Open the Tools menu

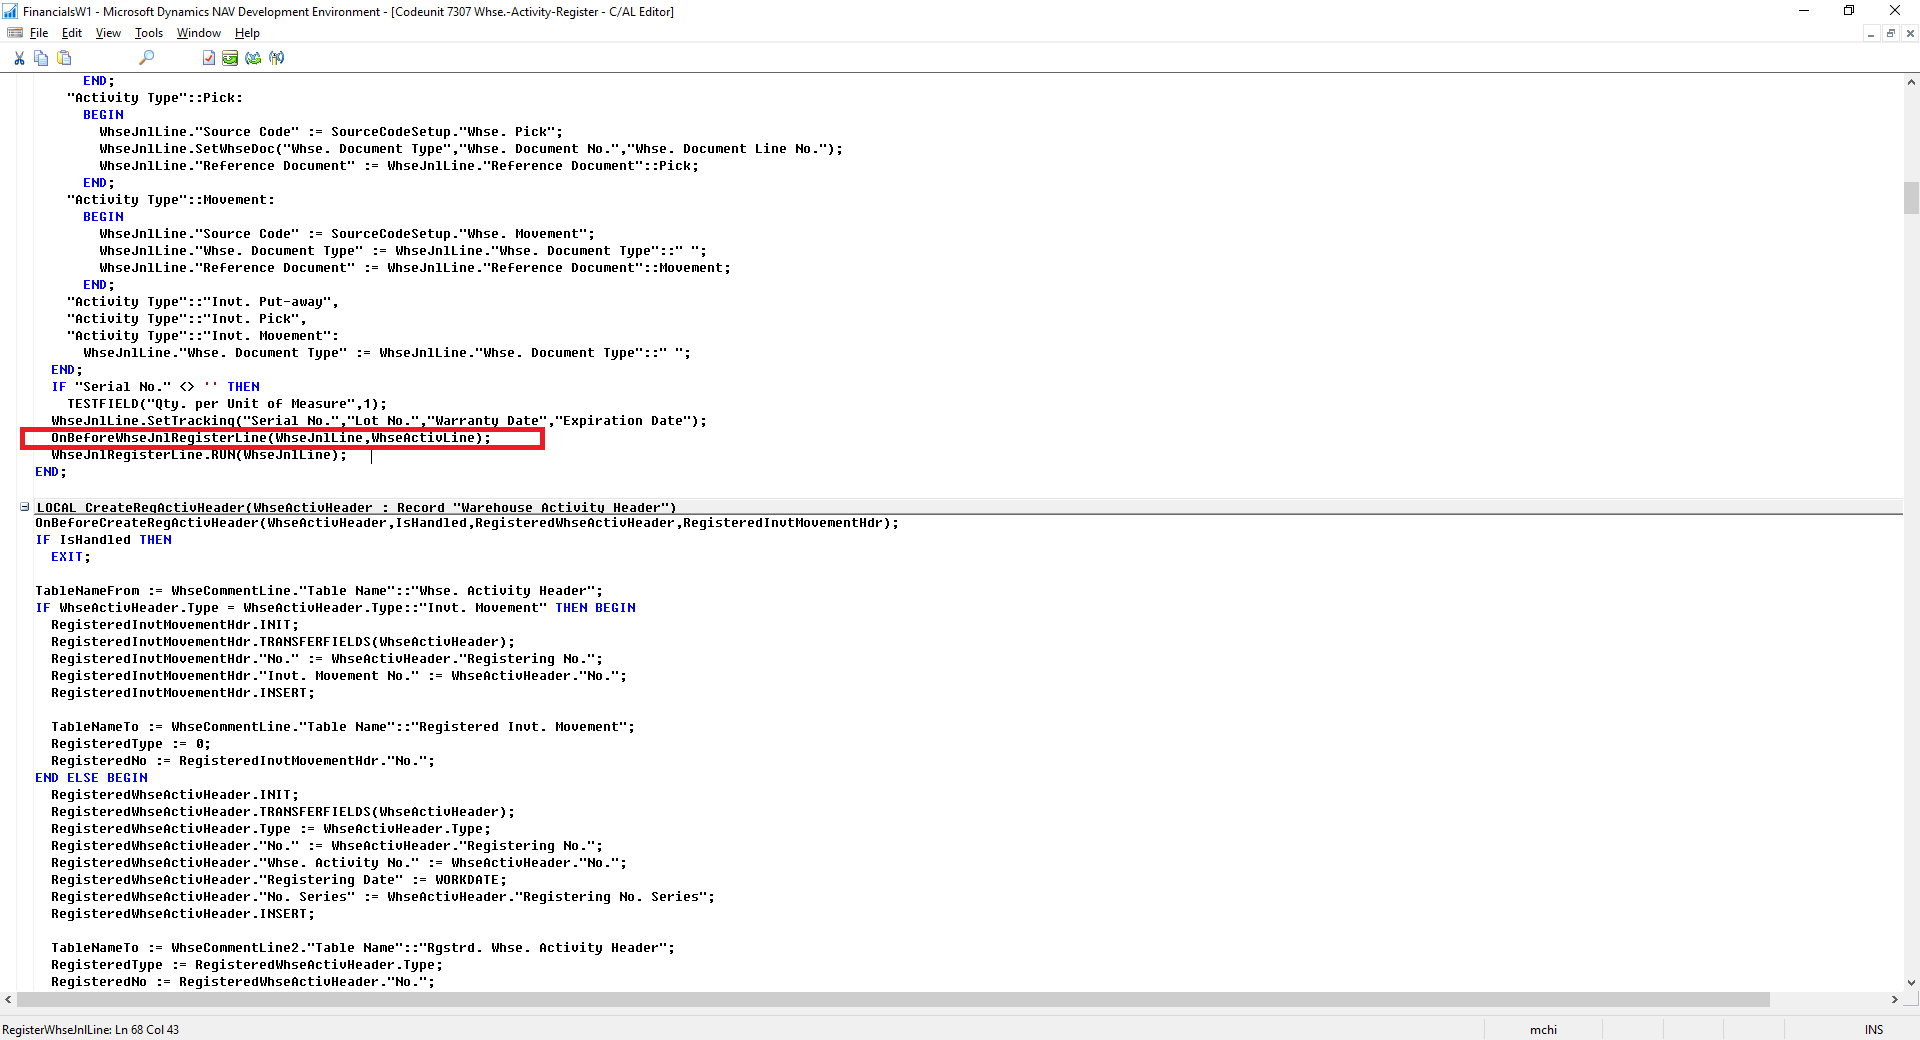click(x=148, y=33)
